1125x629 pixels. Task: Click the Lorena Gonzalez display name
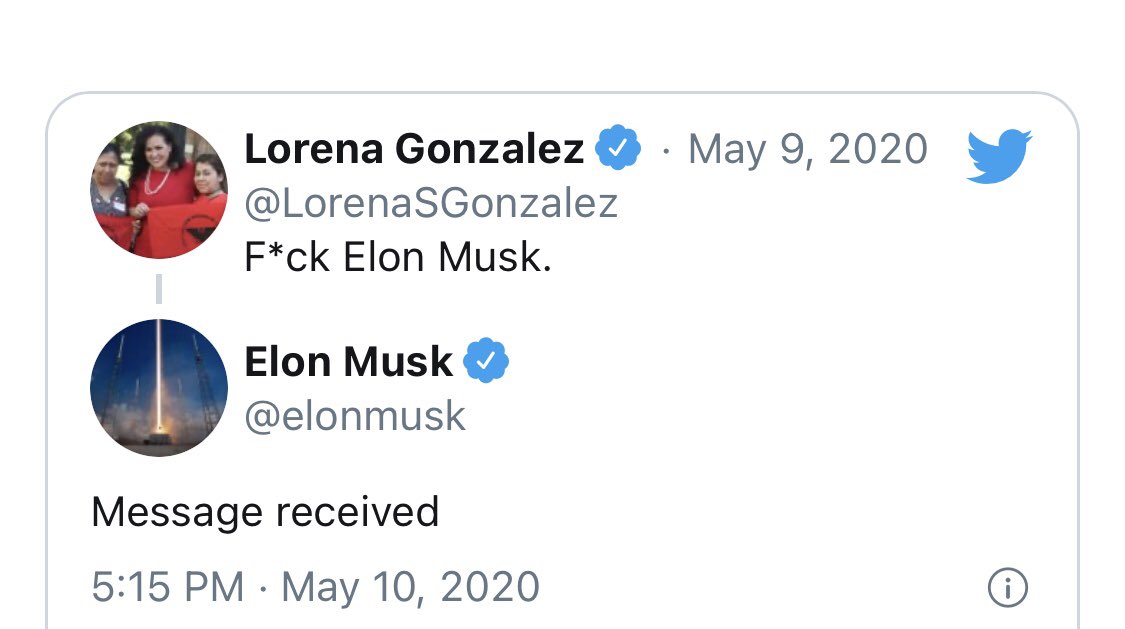[x=414, y=150]
